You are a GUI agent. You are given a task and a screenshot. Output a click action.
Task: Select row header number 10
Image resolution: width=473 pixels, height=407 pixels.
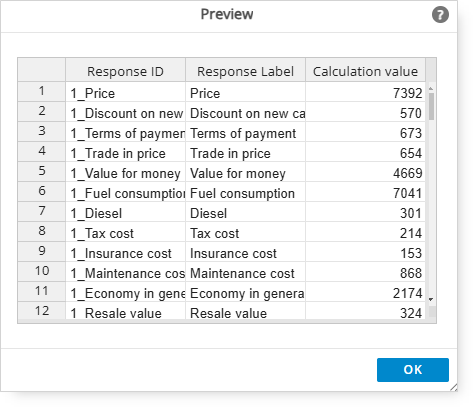(x=42, y=271)
